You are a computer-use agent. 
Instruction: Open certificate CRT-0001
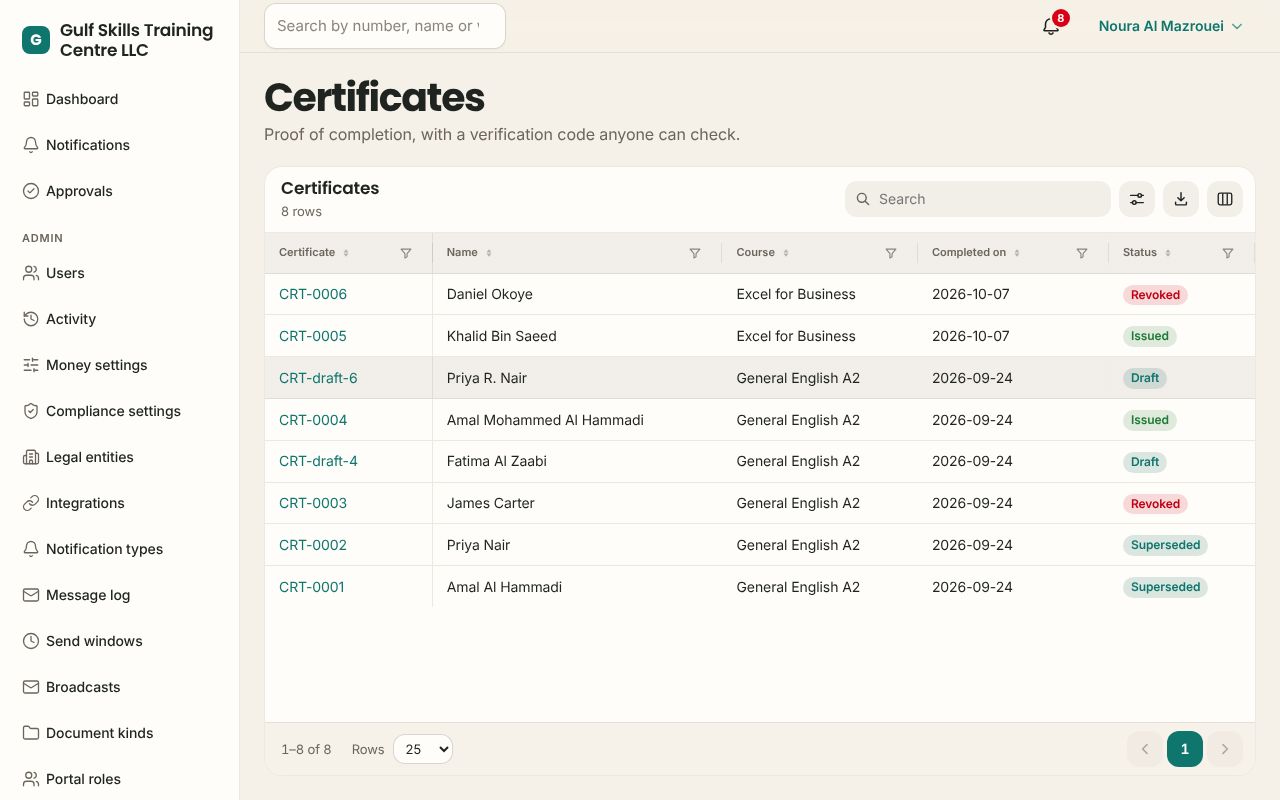pos(312,587)
